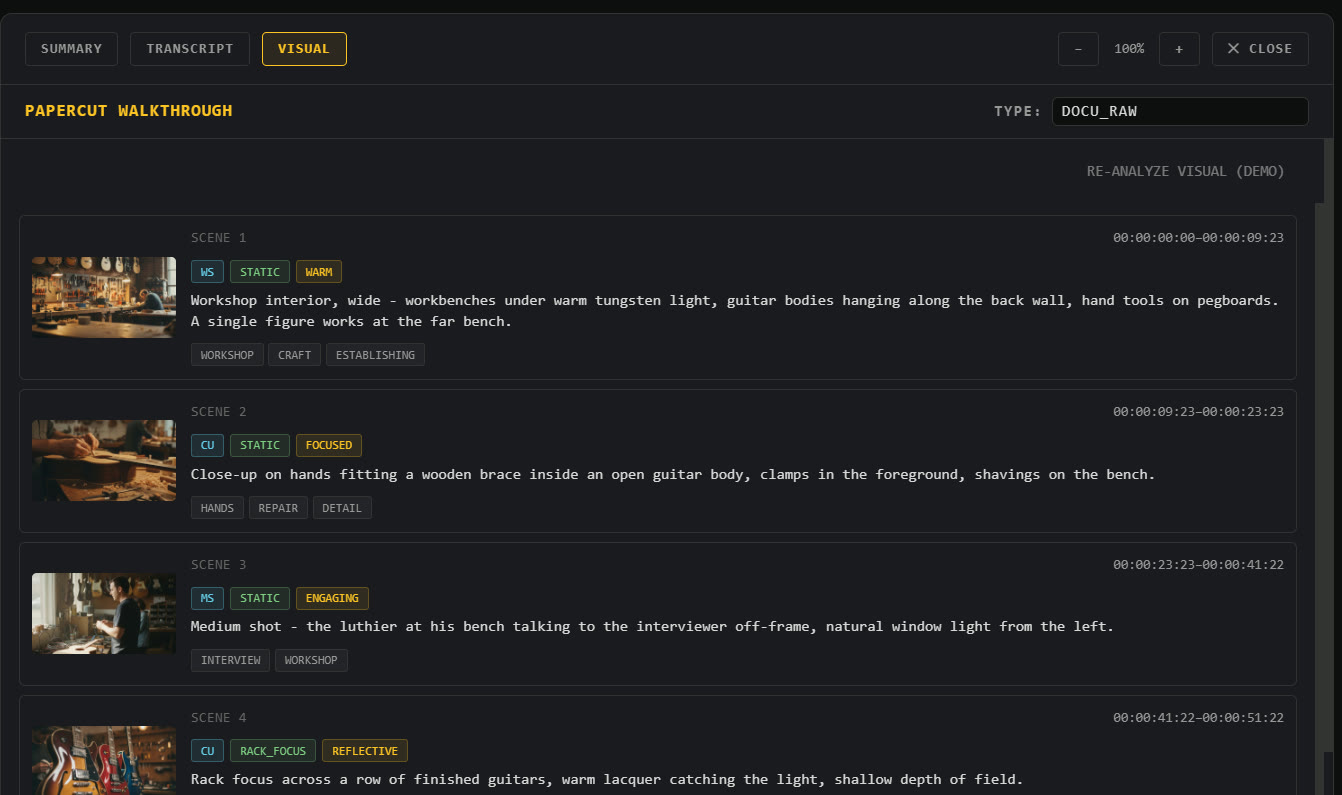
Task: Click the RACK_FOCUS tag
Action: [x=273, y=751]
